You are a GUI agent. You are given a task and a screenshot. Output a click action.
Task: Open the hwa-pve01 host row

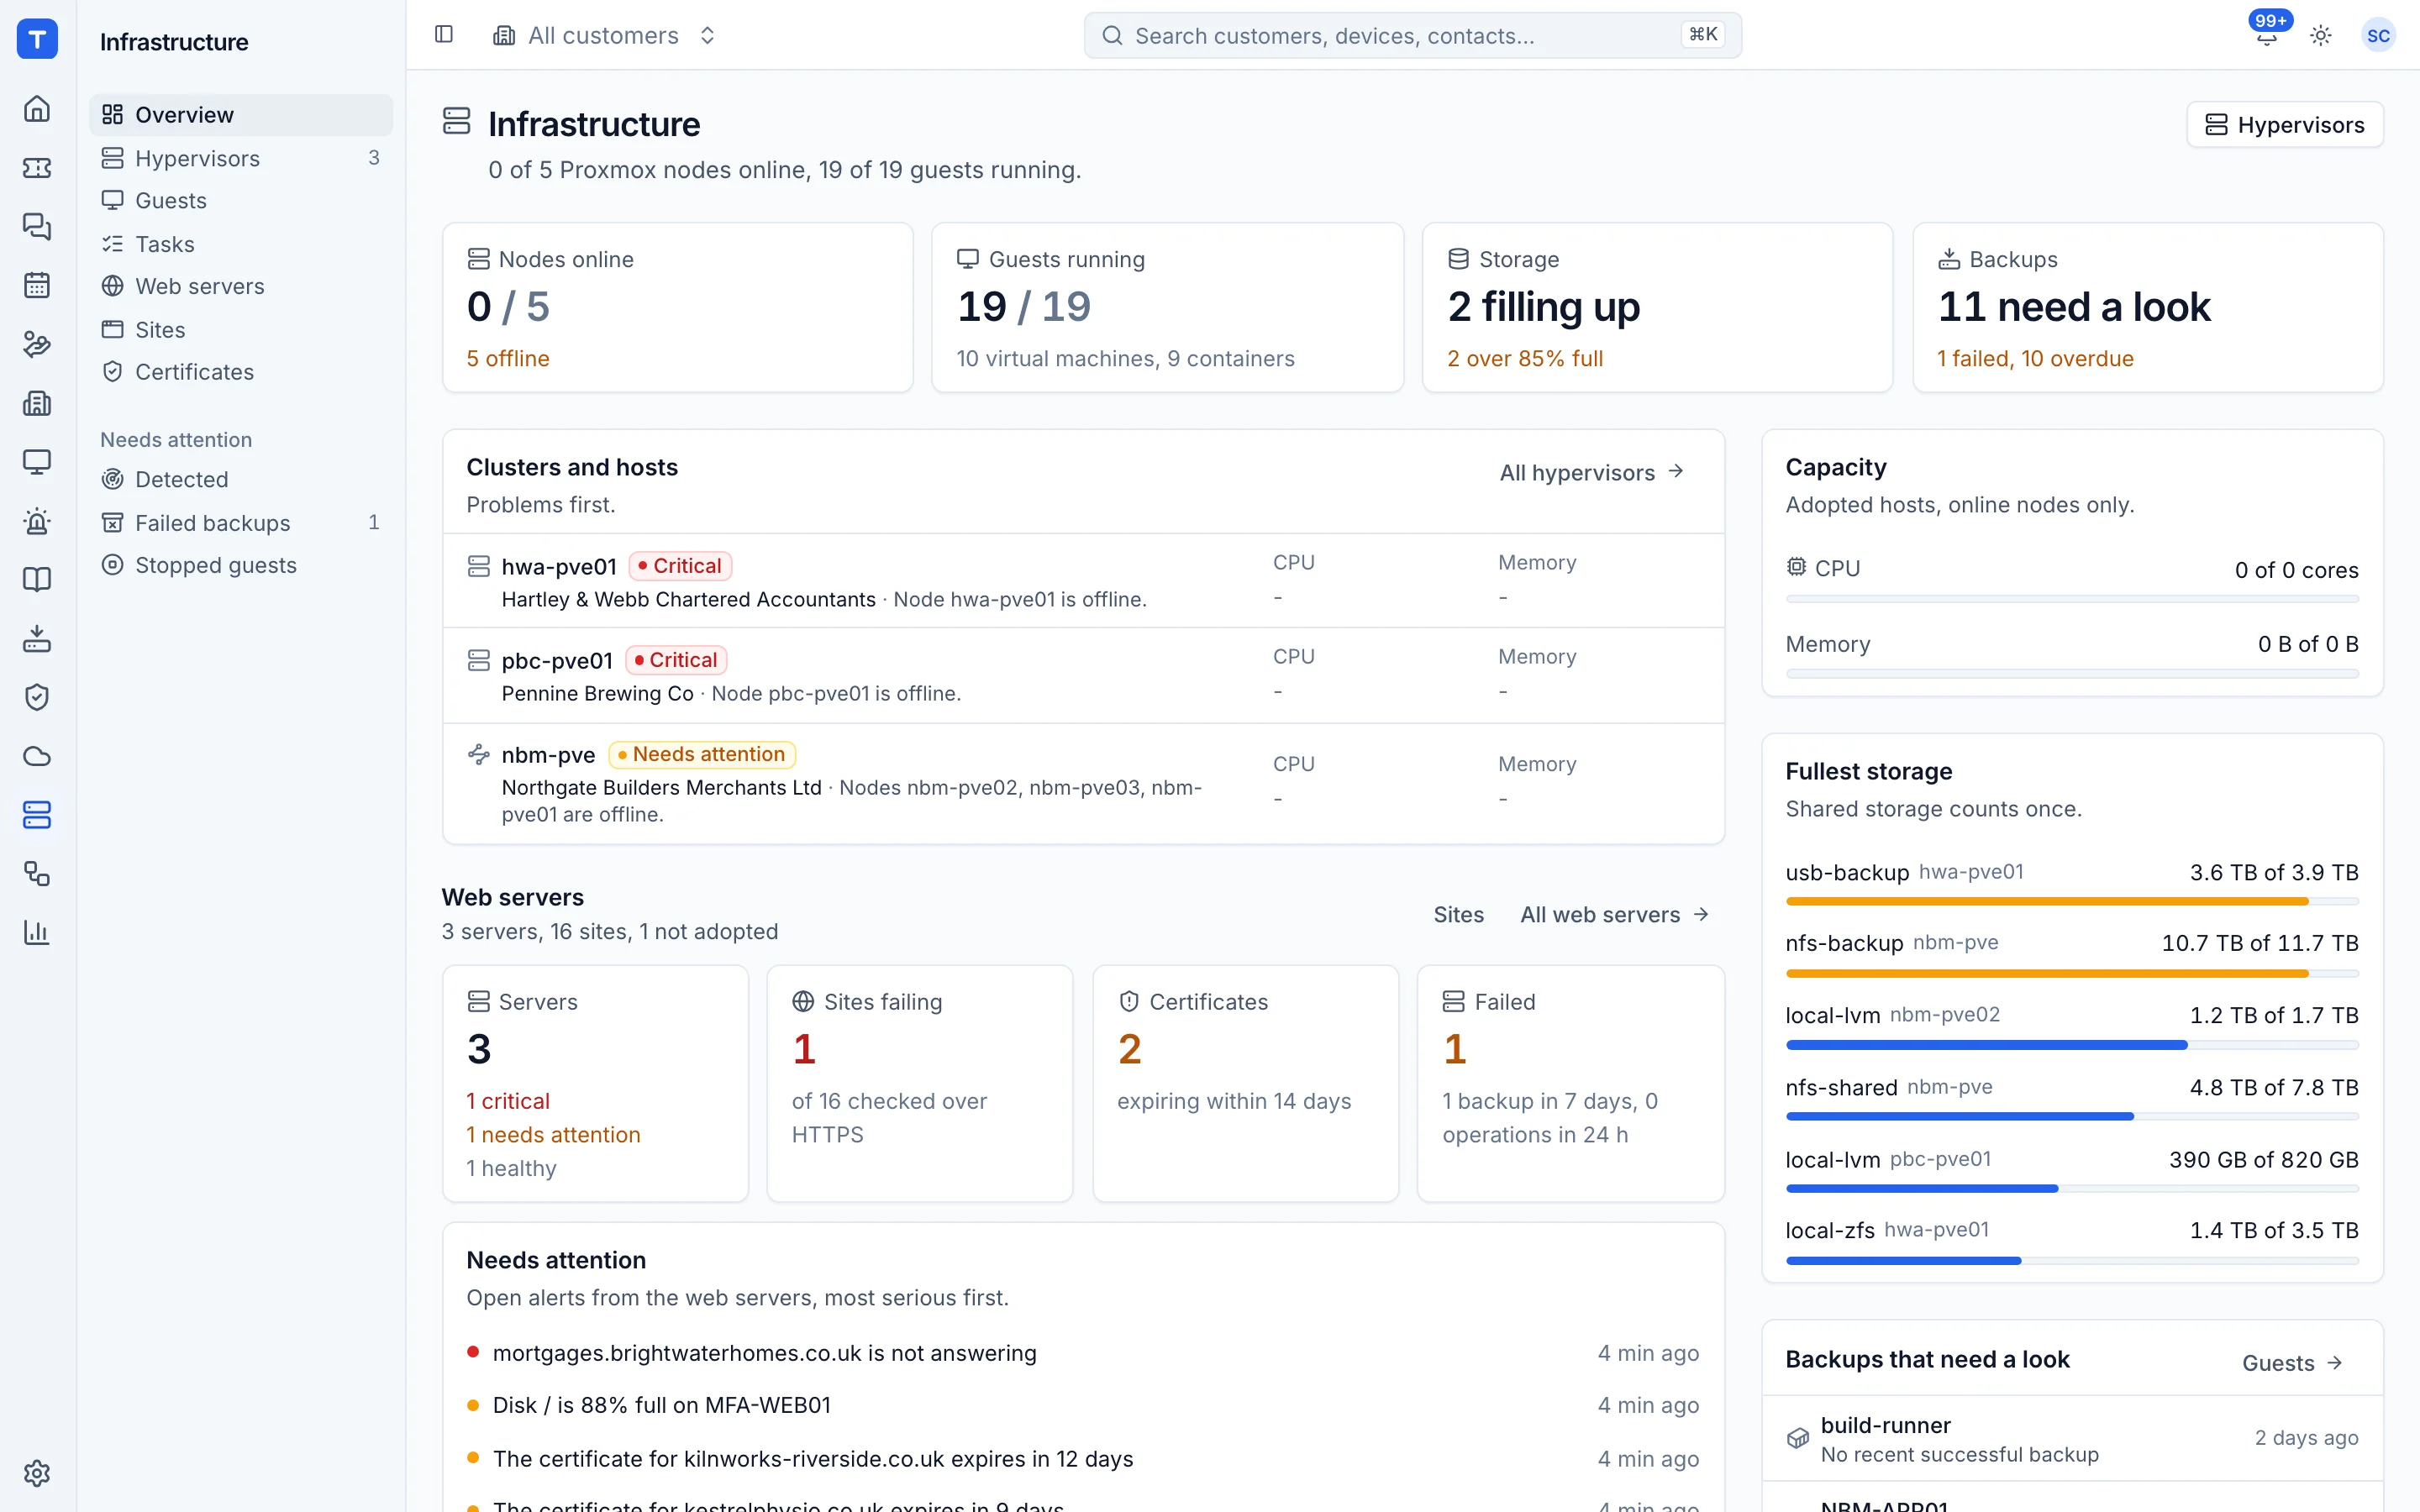[1084, 581]
